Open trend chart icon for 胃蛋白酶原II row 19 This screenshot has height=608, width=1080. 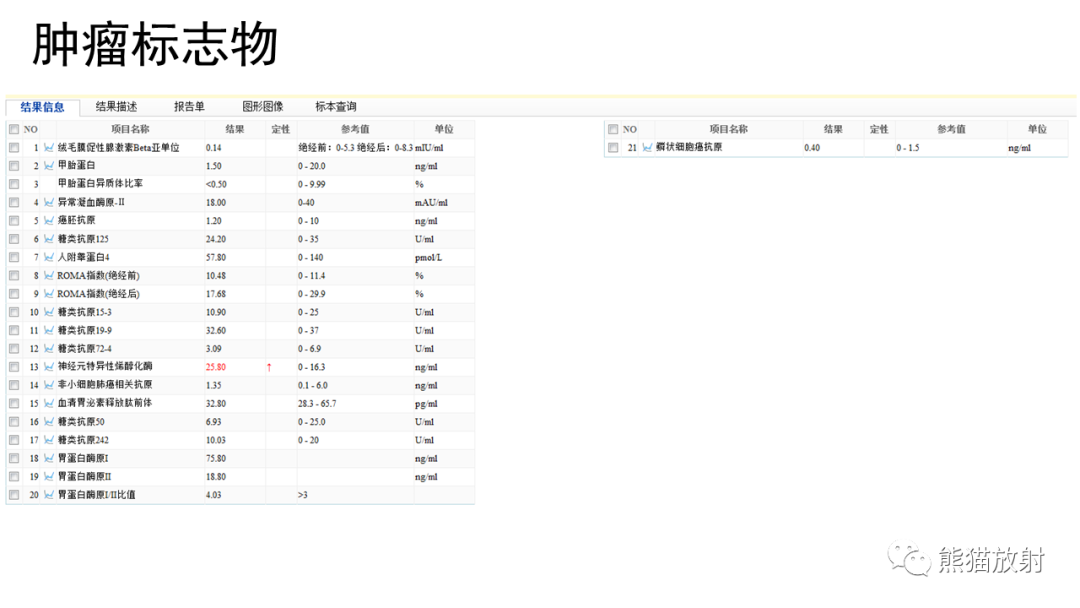(x=49, y=476)
